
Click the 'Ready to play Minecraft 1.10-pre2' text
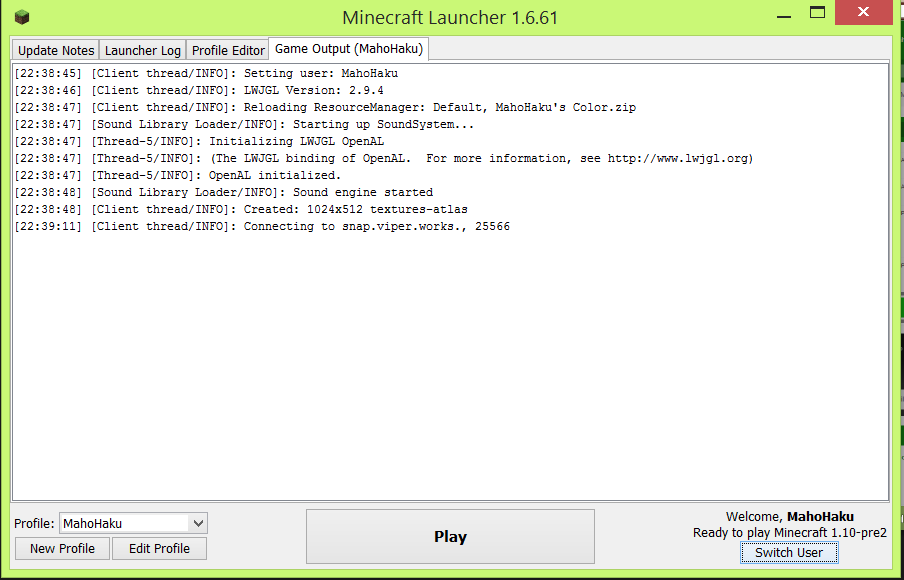790,533
